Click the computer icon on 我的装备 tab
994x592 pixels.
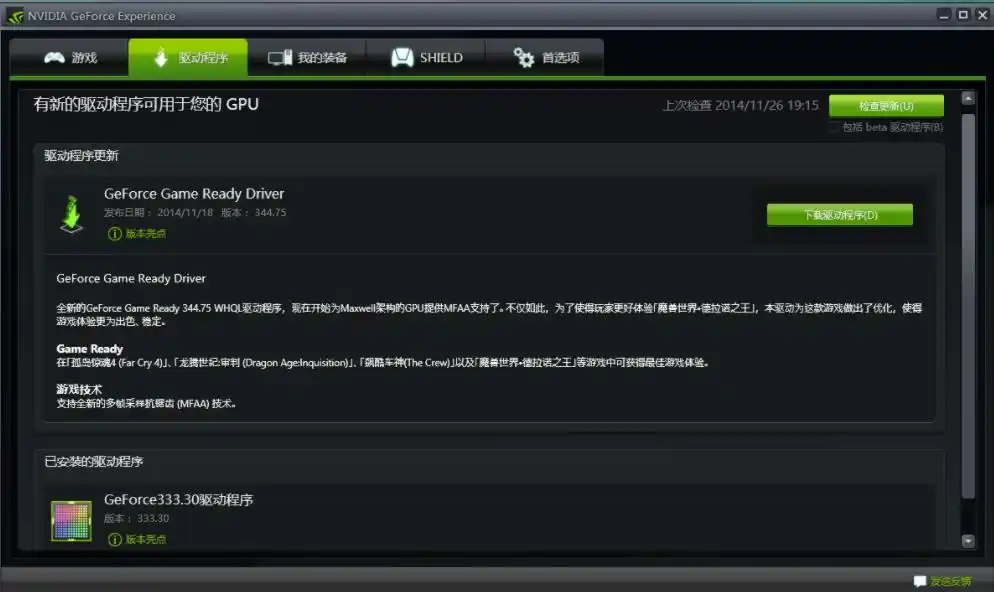(280, 58)
